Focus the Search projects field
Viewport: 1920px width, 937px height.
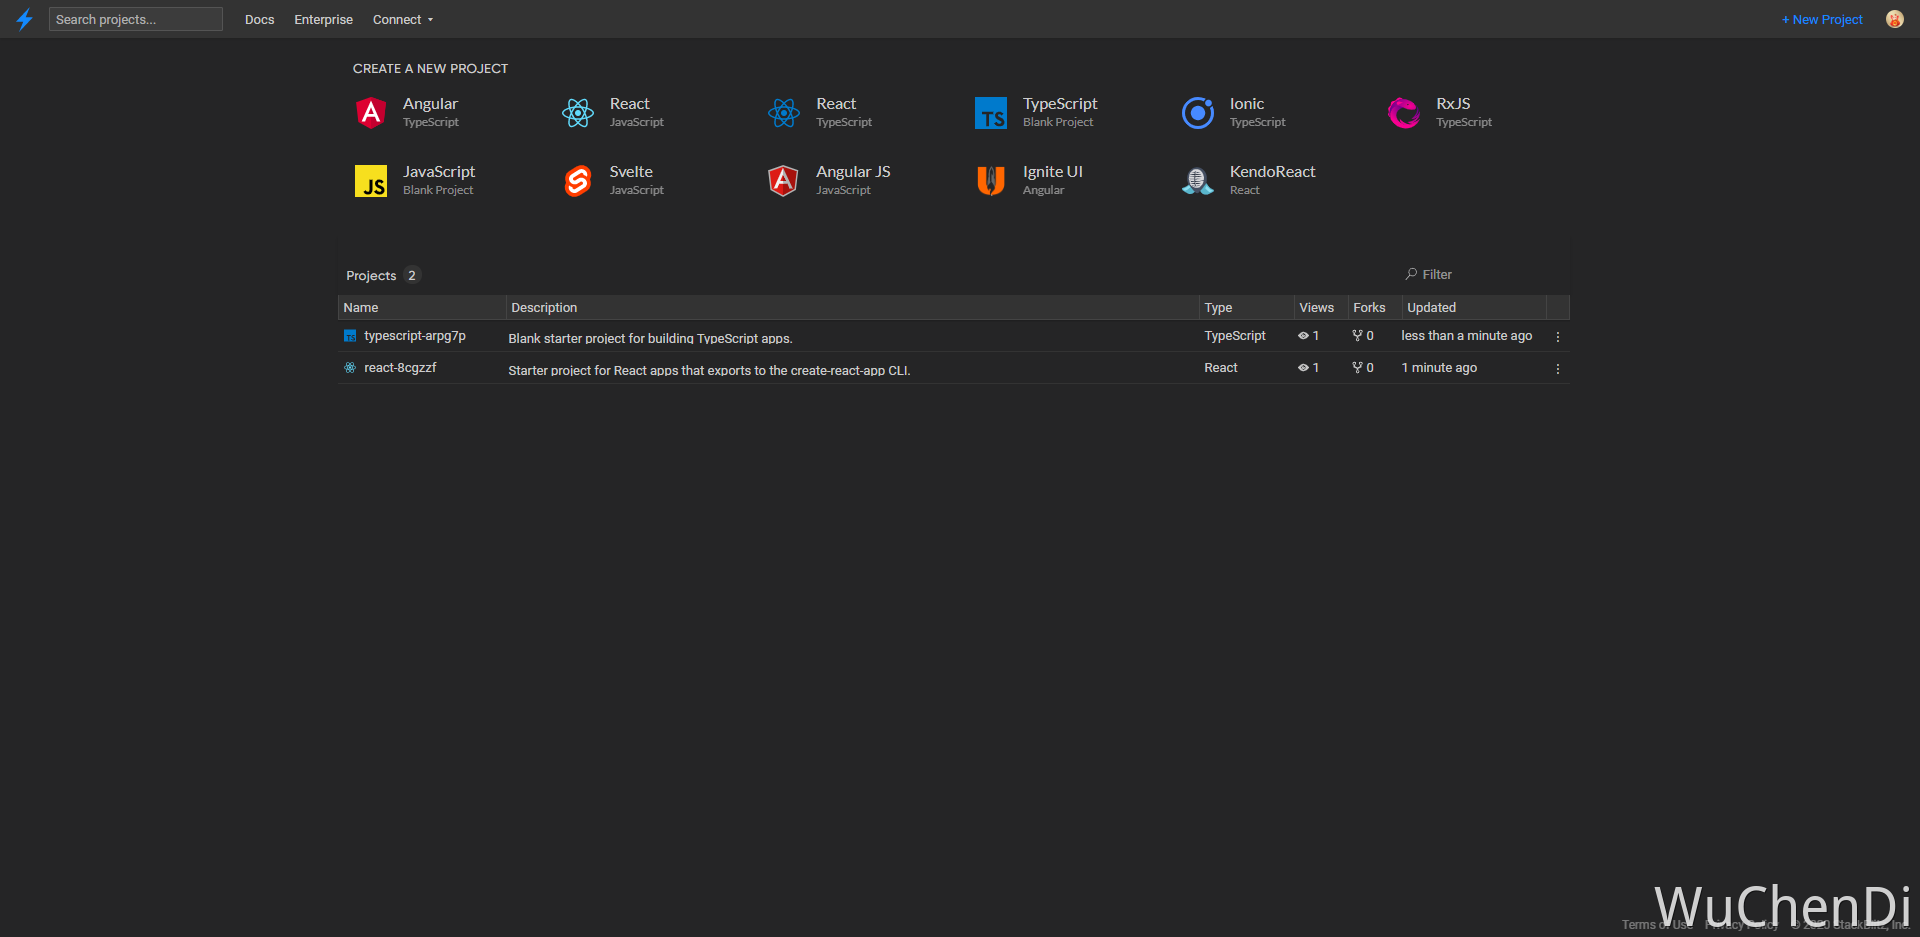click(x=136, y=19)
